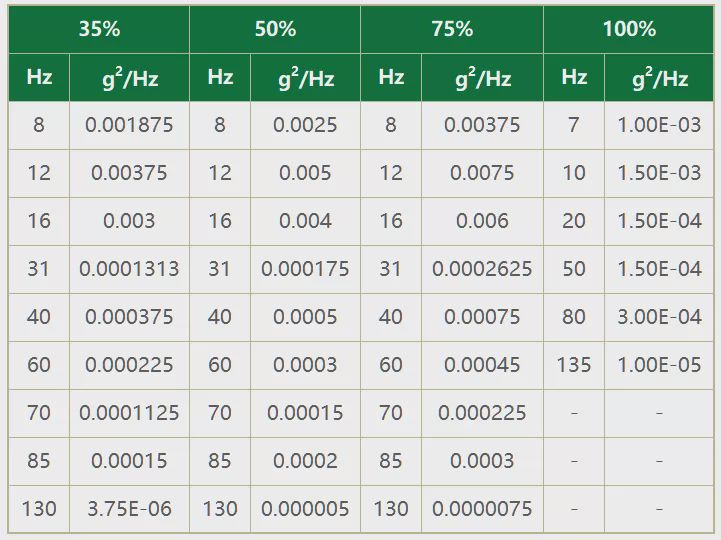Select the 1.00E-05 cell
The width and height of the screenshot is (721, 540).
tap(659, 365)
